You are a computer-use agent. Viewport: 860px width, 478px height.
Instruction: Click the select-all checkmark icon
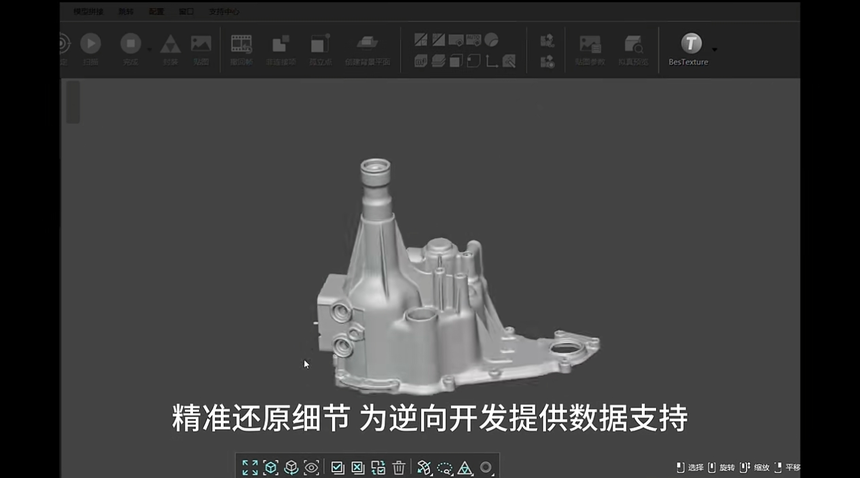tap(337, 468)
